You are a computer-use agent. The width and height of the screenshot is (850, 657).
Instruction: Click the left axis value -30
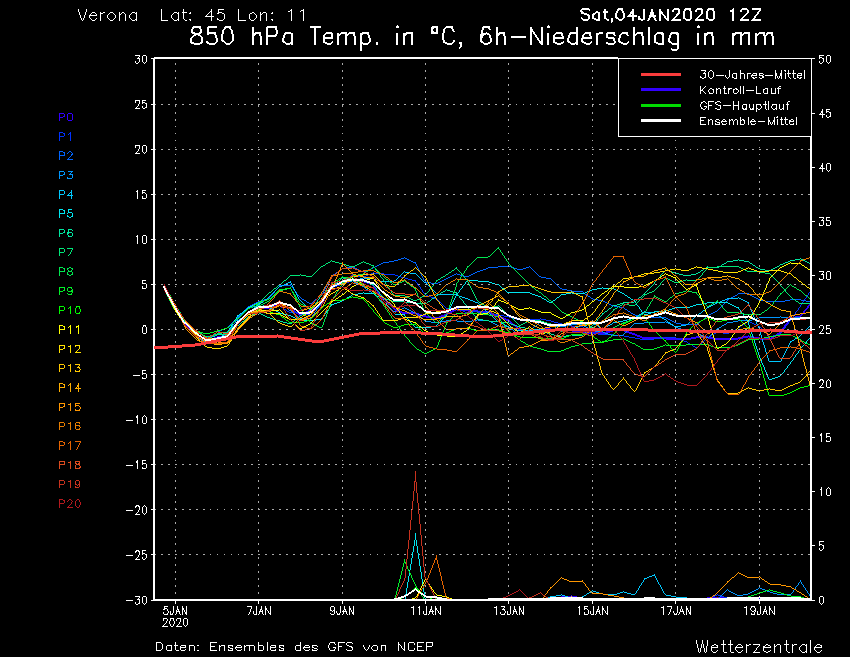click(137, 600)
